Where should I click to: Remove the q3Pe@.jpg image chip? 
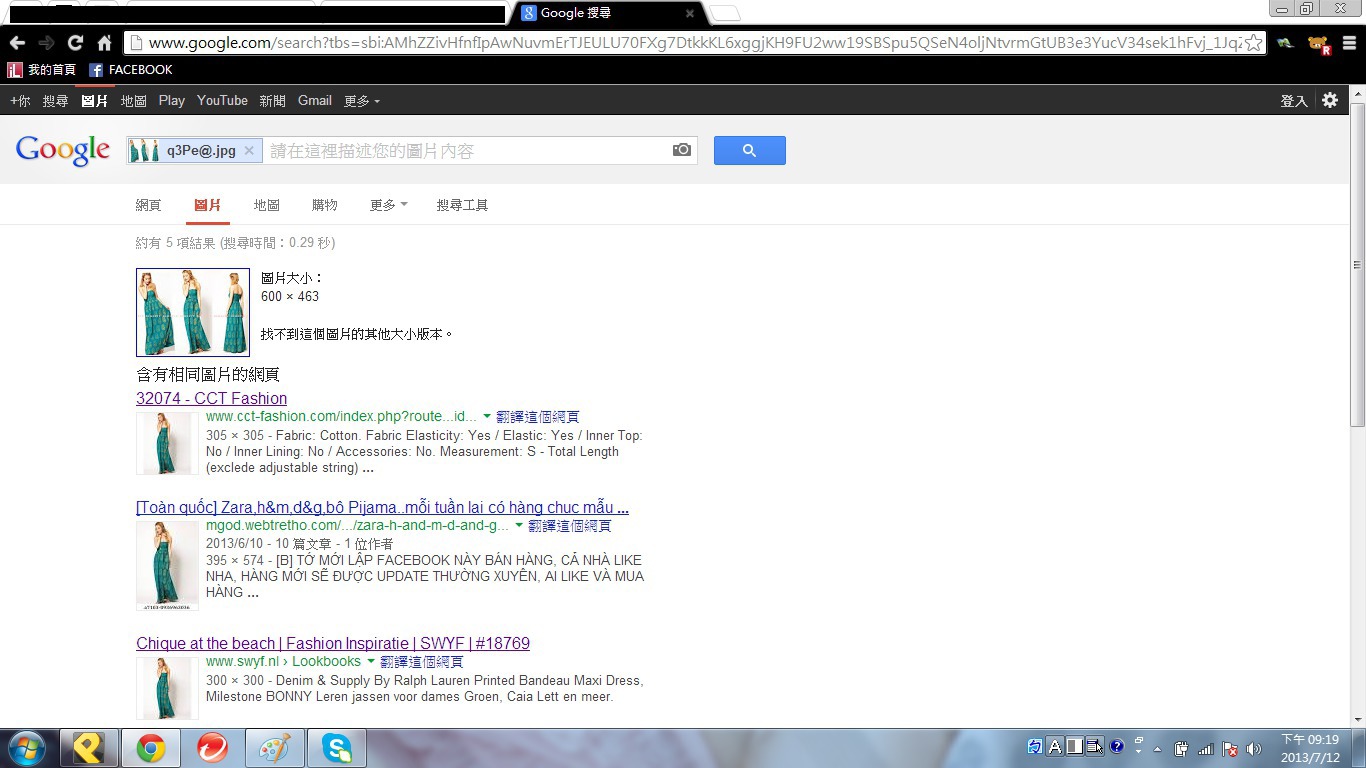click(x=249, y=150)
